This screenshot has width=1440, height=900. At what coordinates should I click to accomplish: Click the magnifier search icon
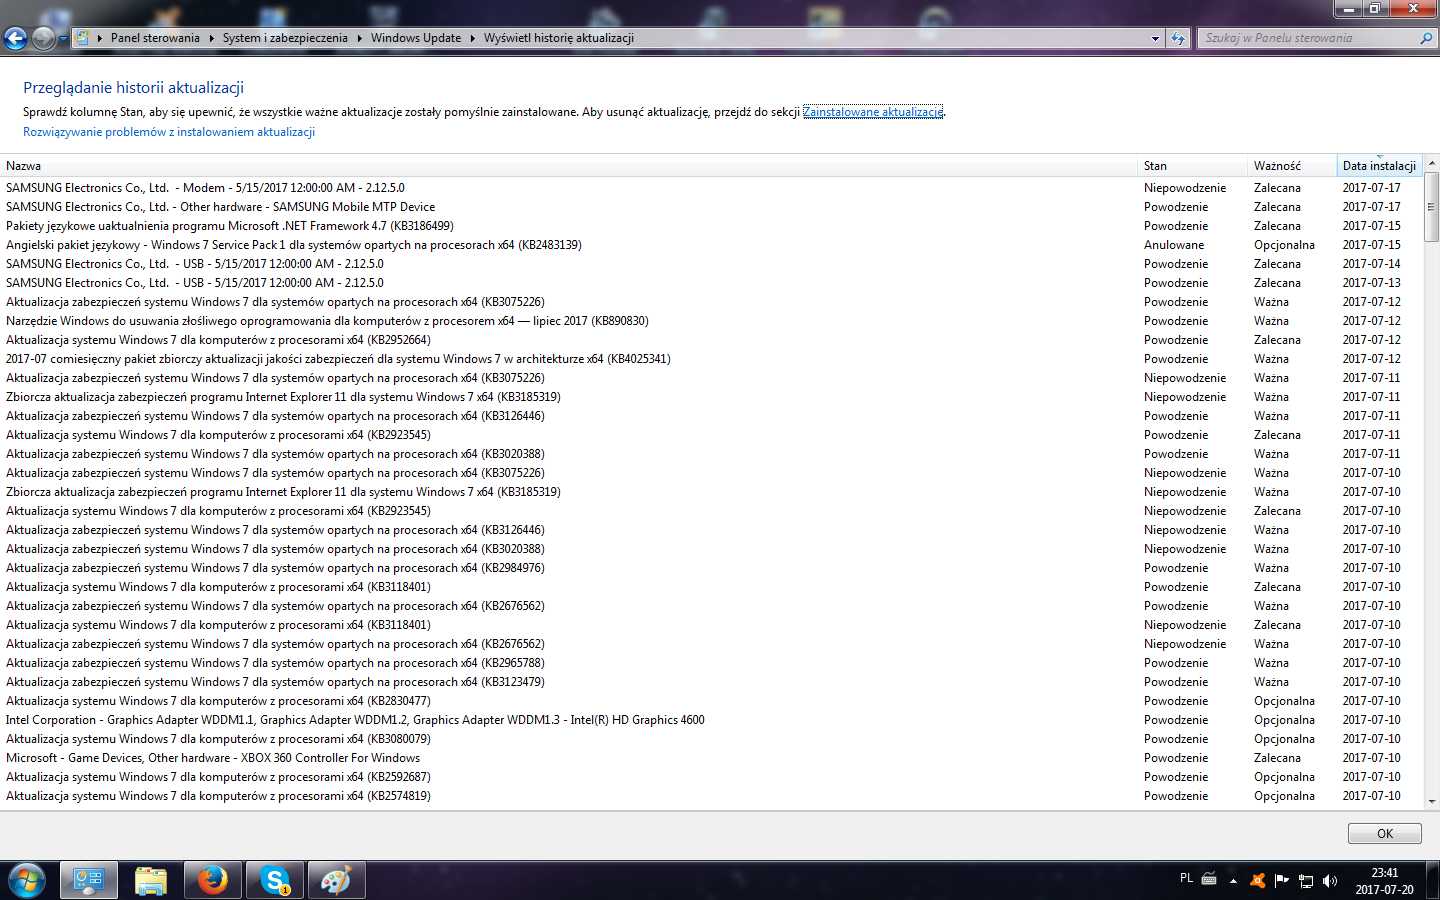tap(1426, 38)
